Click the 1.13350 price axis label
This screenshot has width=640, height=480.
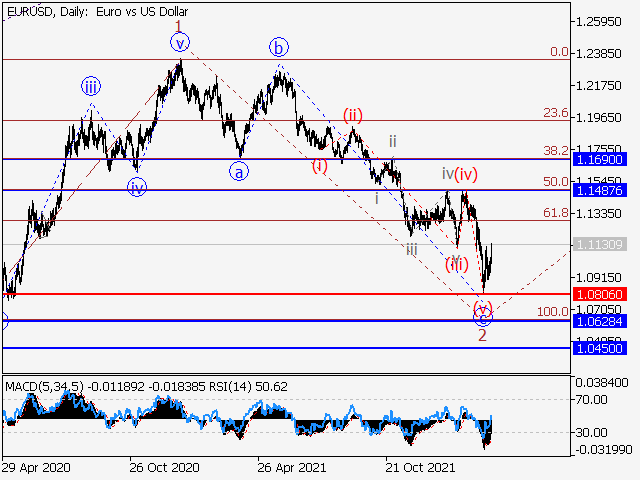[x=598, y=213]
